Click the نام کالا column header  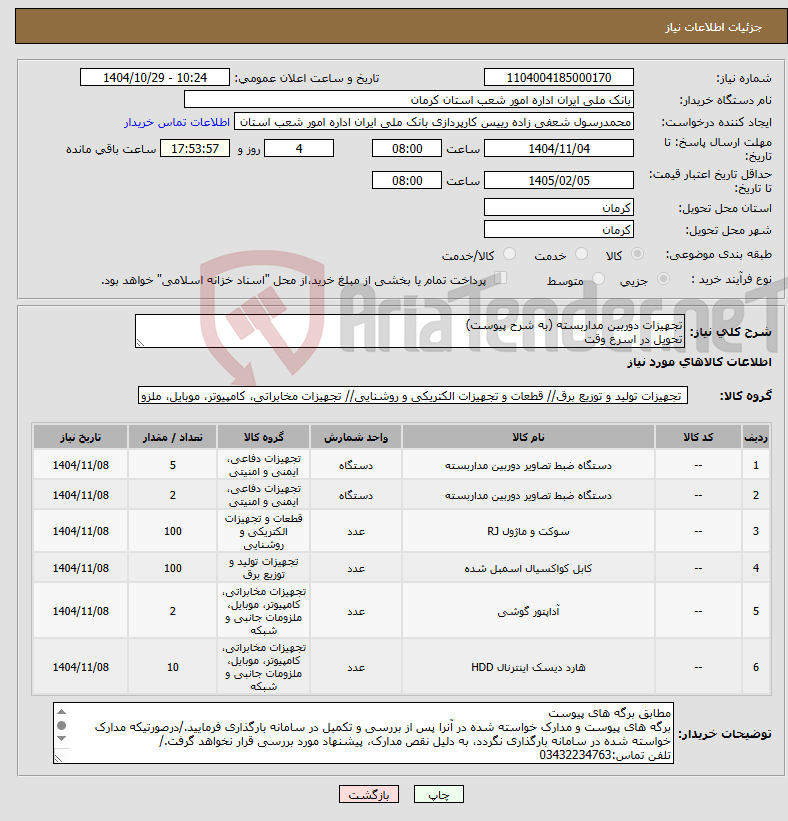tap(528, 437)
